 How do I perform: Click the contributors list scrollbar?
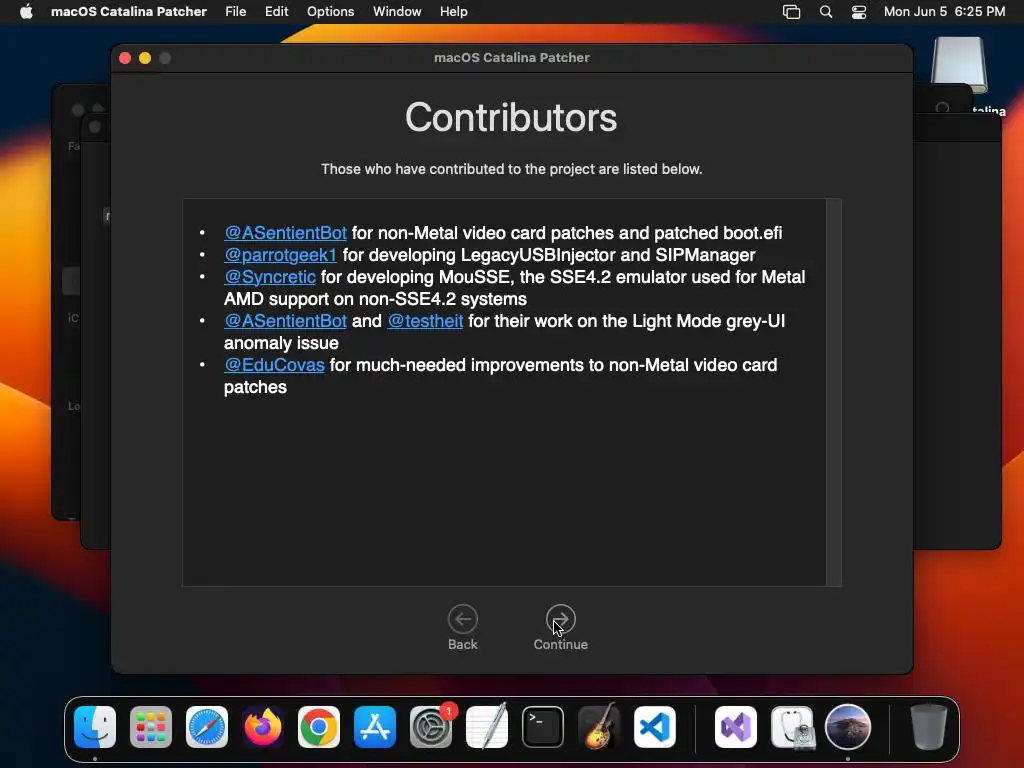[x=833, y=392]
